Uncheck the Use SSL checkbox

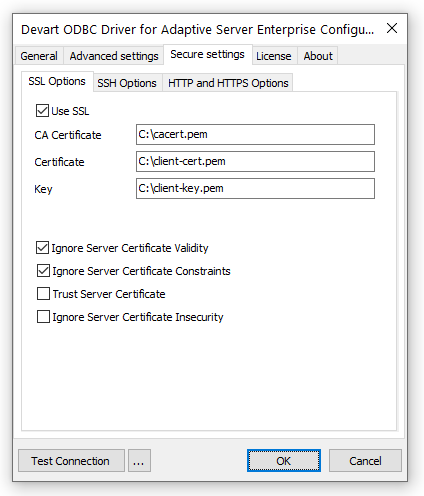tap(42, 111)
